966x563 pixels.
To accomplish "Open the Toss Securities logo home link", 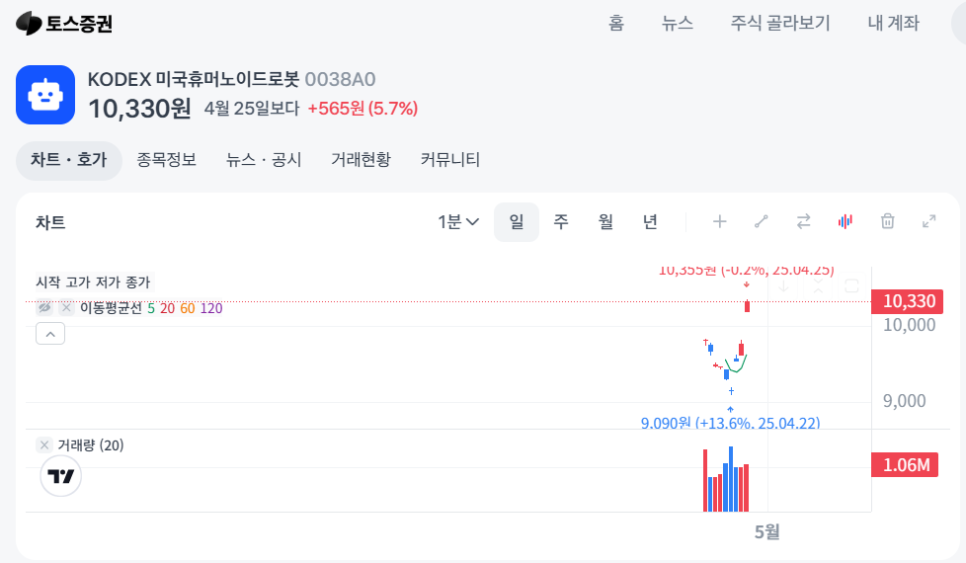I will (x=64, y=23).
